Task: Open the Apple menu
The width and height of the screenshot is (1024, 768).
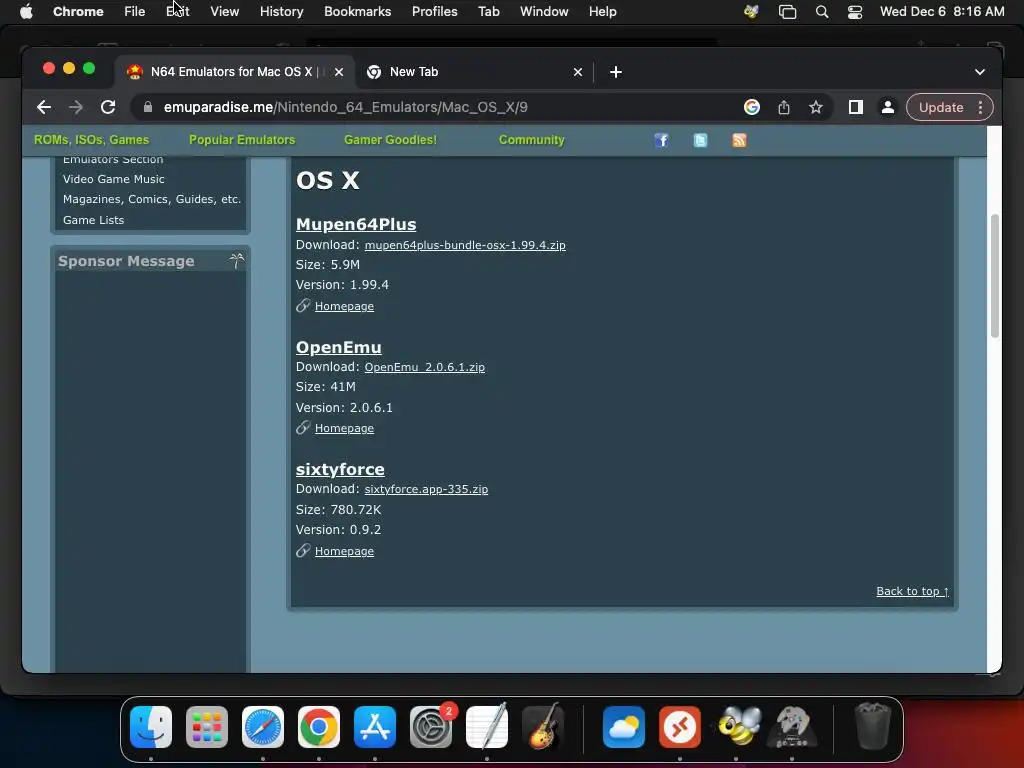Action: (26, 12)
